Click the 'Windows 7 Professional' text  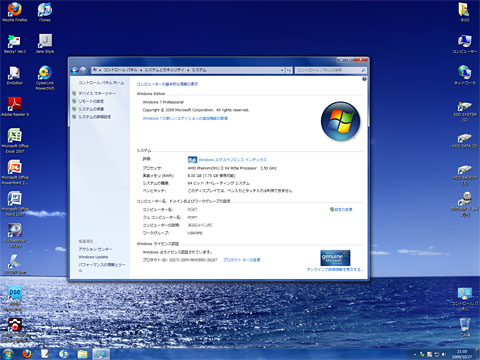(x=163, y=102)
